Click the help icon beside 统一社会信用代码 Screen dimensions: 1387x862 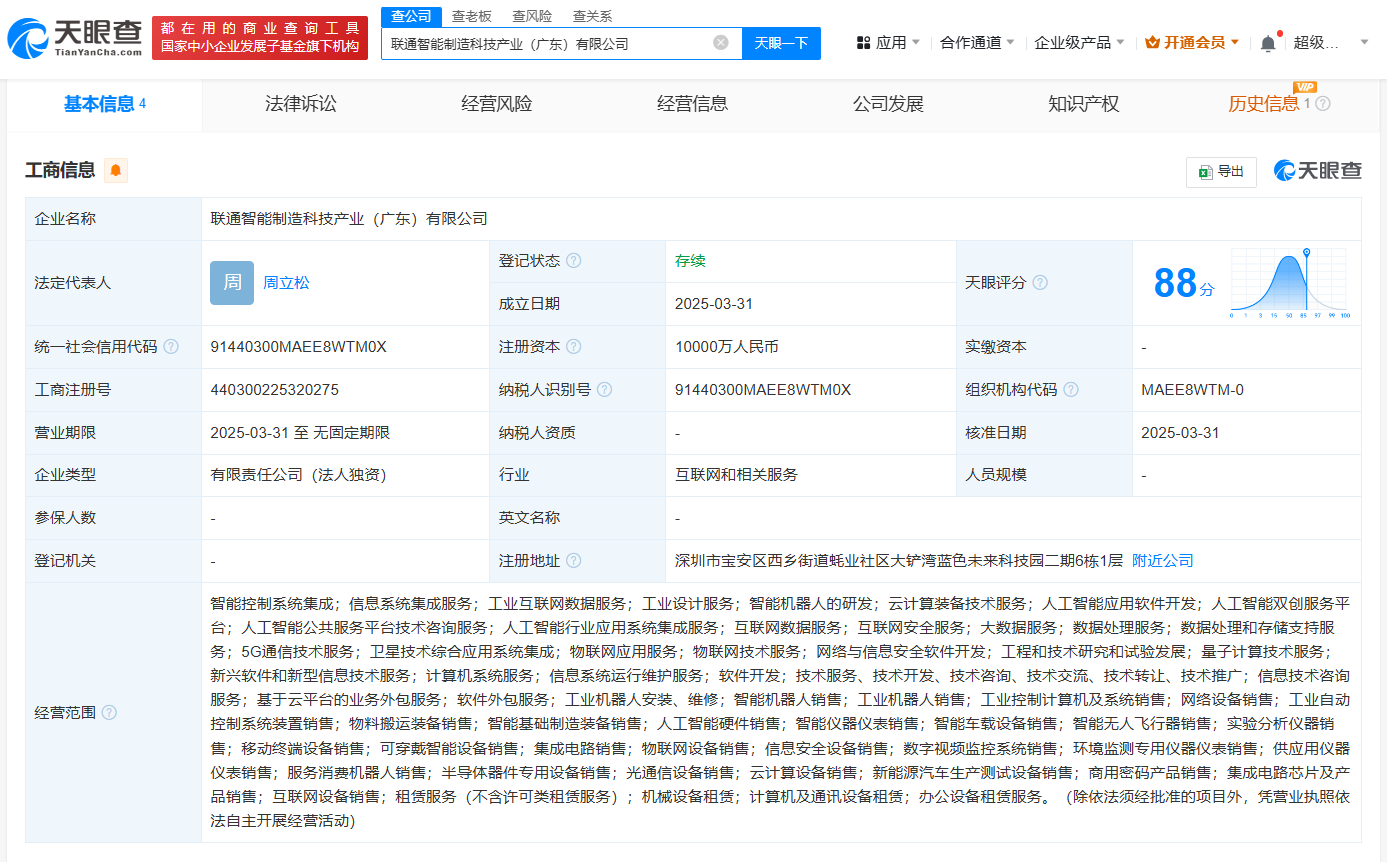tap(171, 347)
